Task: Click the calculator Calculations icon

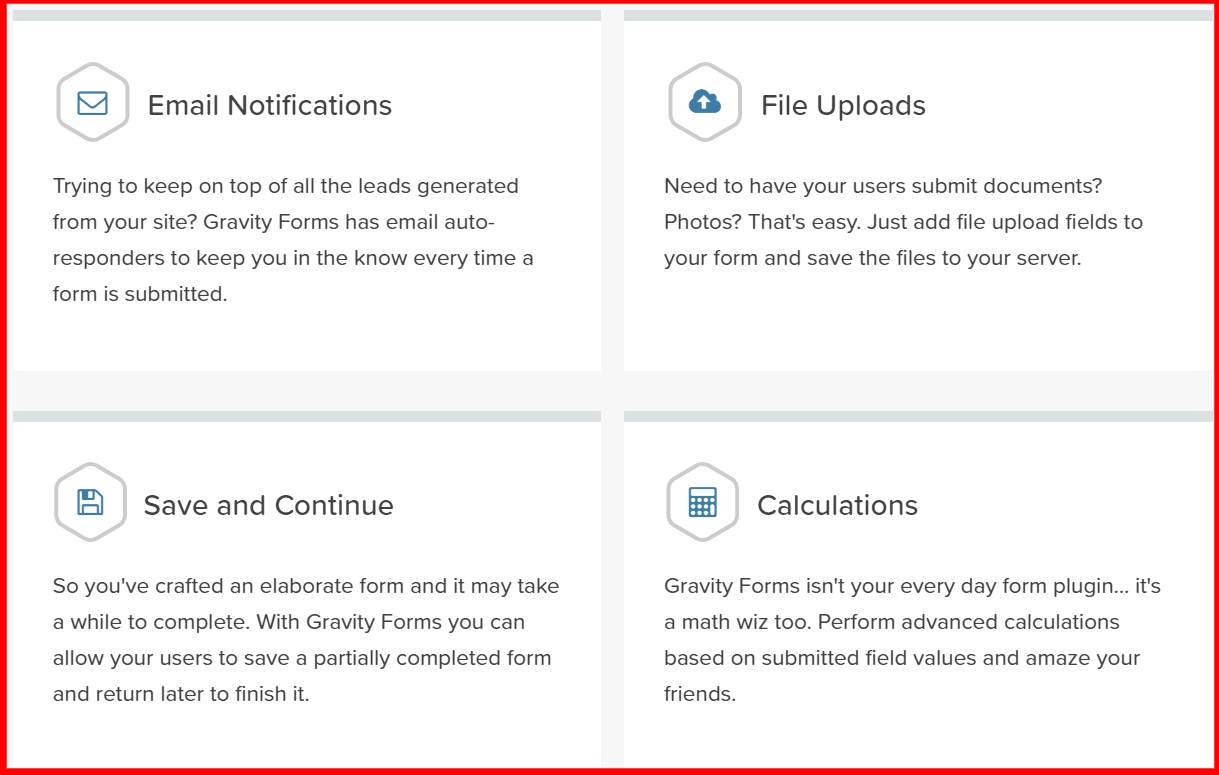Action: (x=703, y=502)
